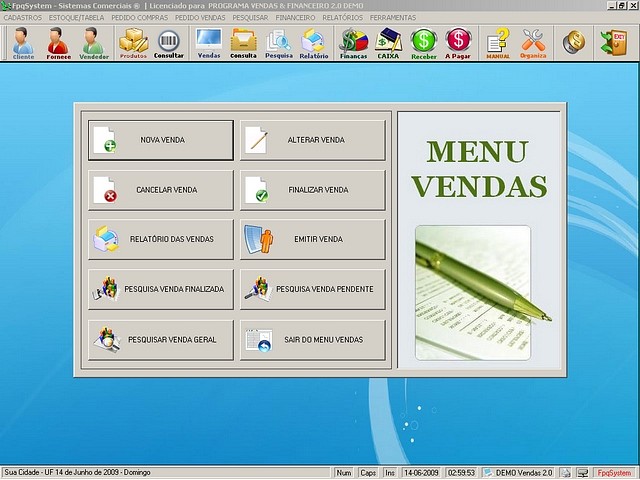Open the MANUAL help icon
Viewport: 640px width, 480px height.
[x=498, y=43]
